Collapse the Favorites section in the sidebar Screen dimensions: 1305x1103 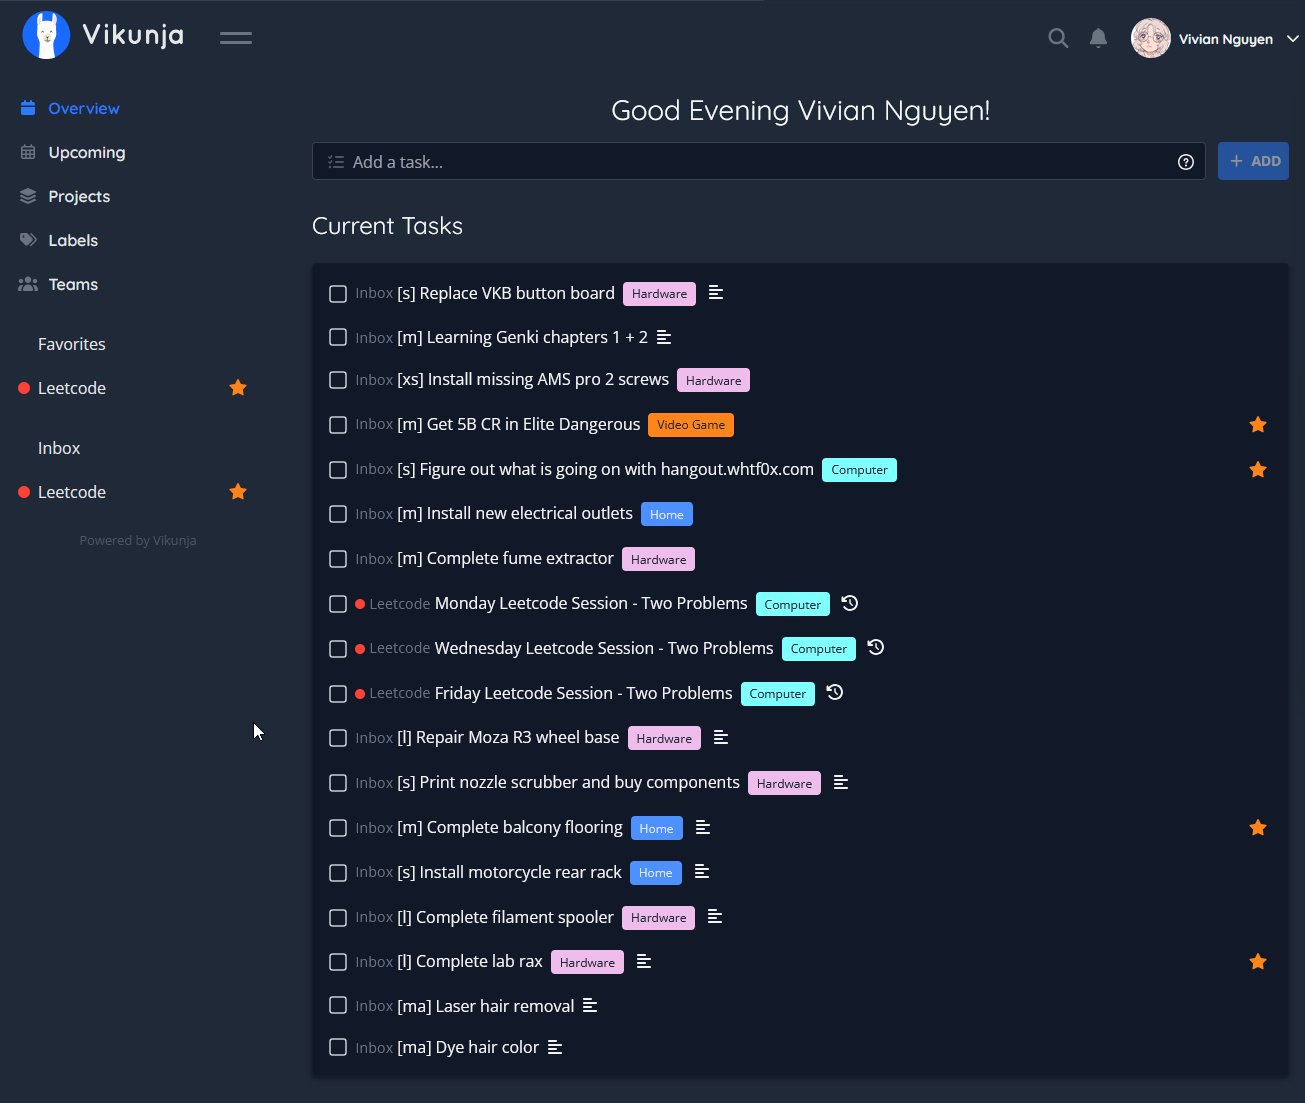pyautogui.click(x=72, y=344)
